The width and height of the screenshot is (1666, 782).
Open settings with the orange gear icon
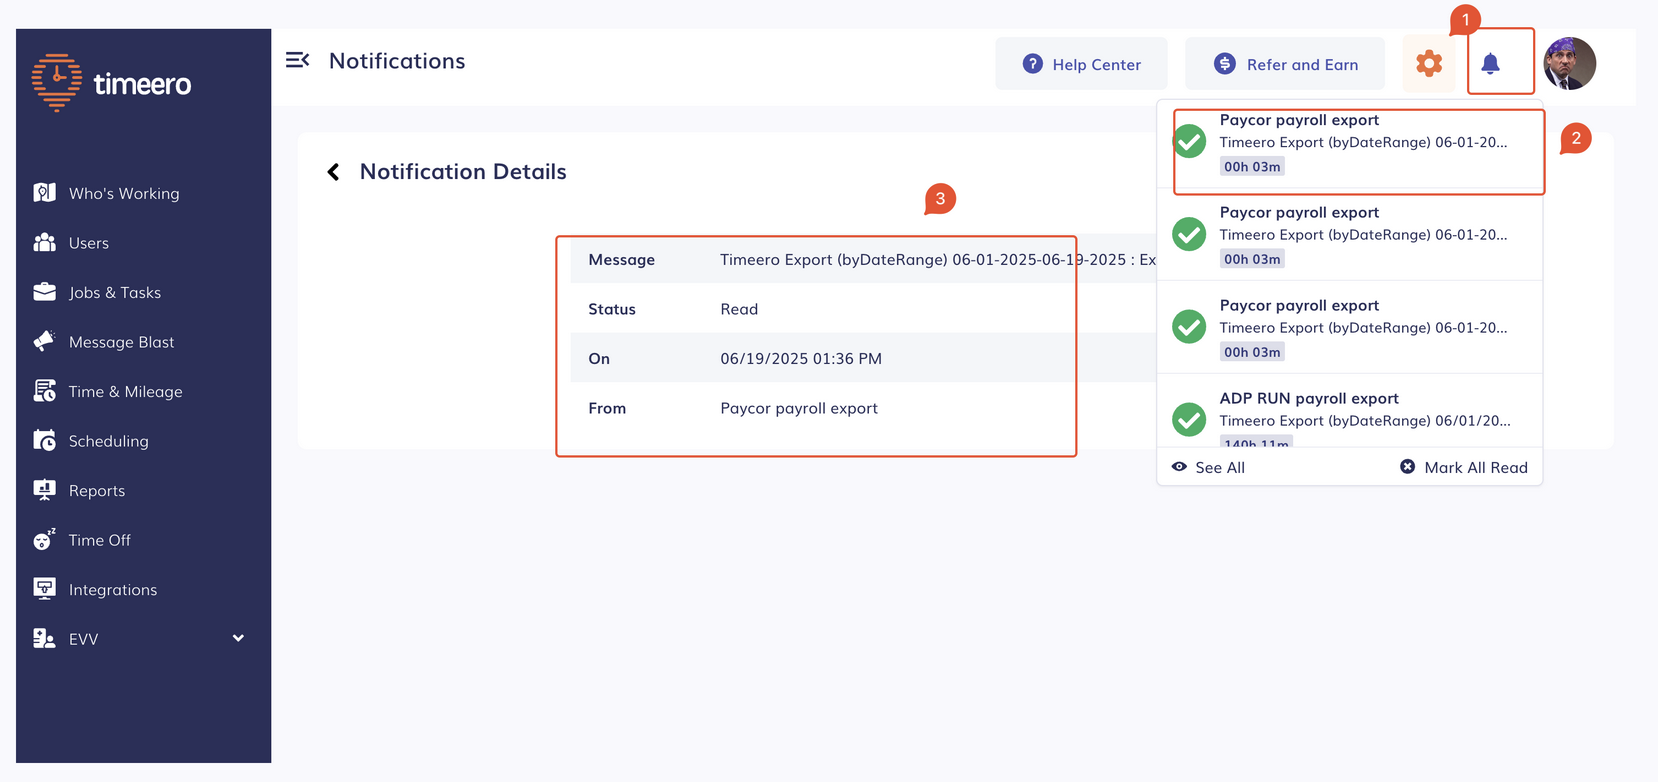click(x=1429, y=63)
